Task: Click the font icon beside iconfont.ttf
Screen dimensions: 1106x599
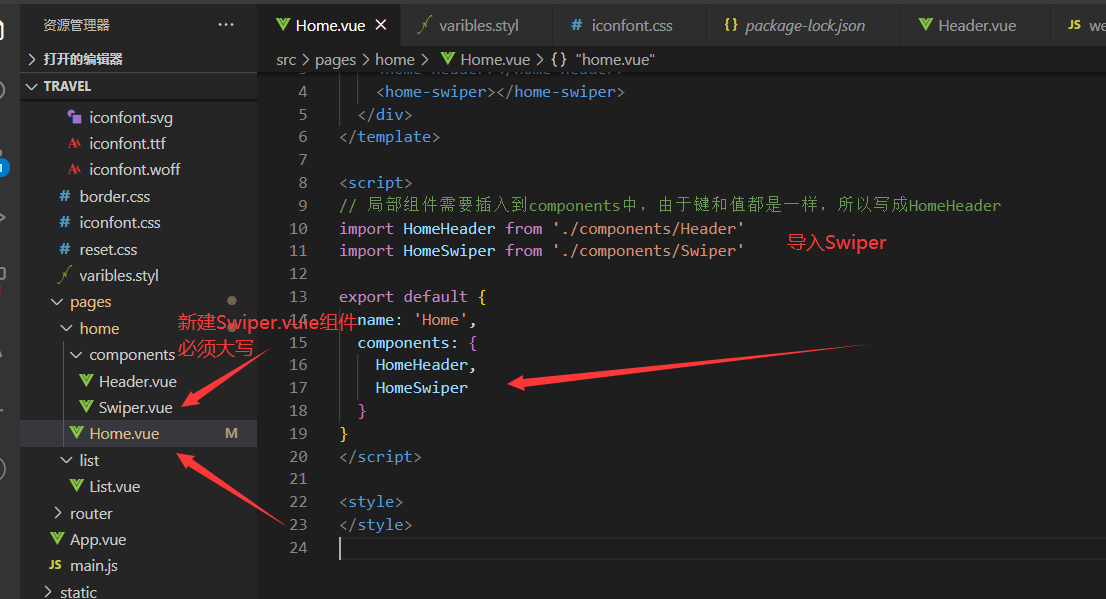Action: click(74, 143)
